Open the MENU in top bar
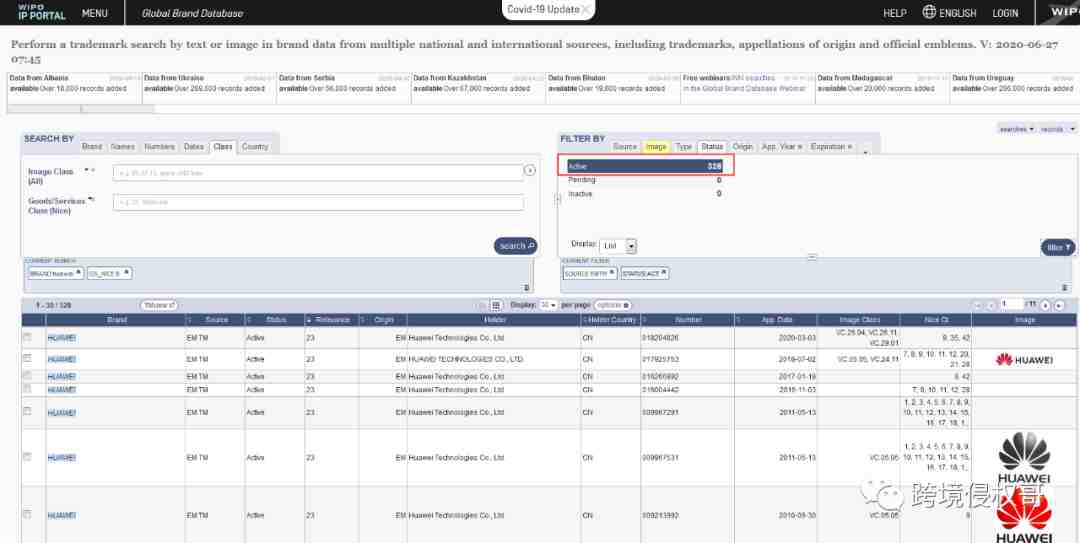 [x=94, y=13]
